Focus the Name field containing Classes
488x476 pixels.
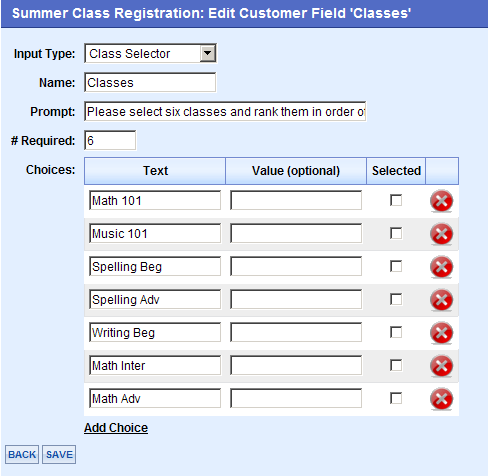(150, 82)
